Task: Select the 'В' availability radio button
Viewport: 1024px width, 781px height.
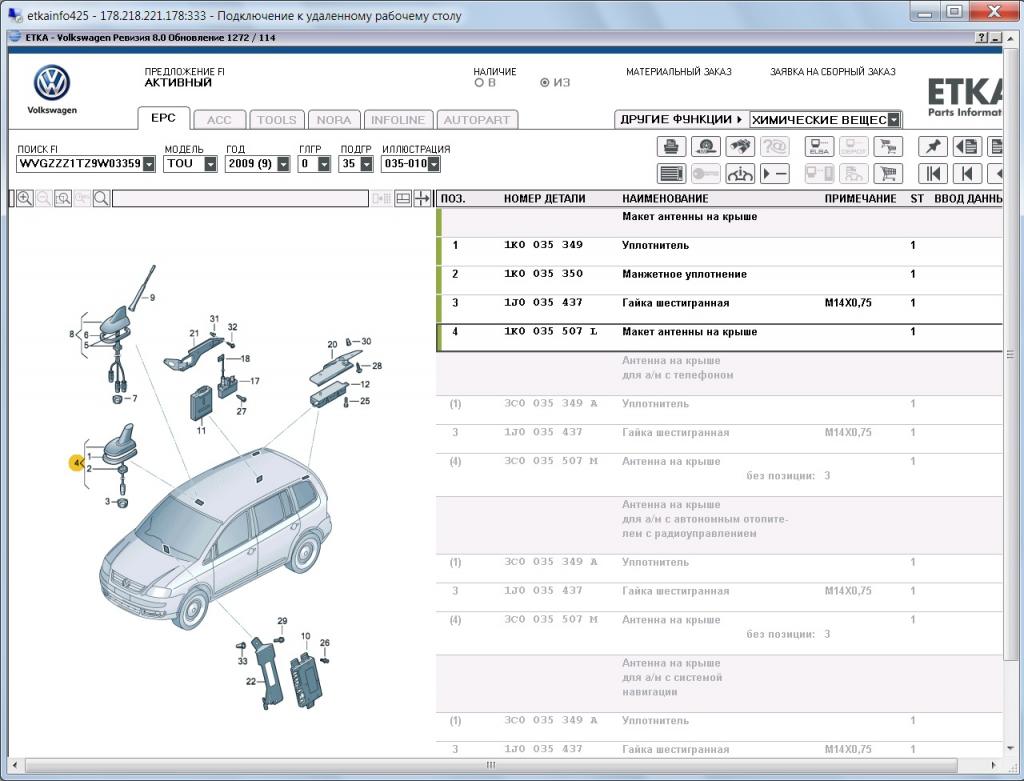Action: pyautogui.click(x=479, y=83)
